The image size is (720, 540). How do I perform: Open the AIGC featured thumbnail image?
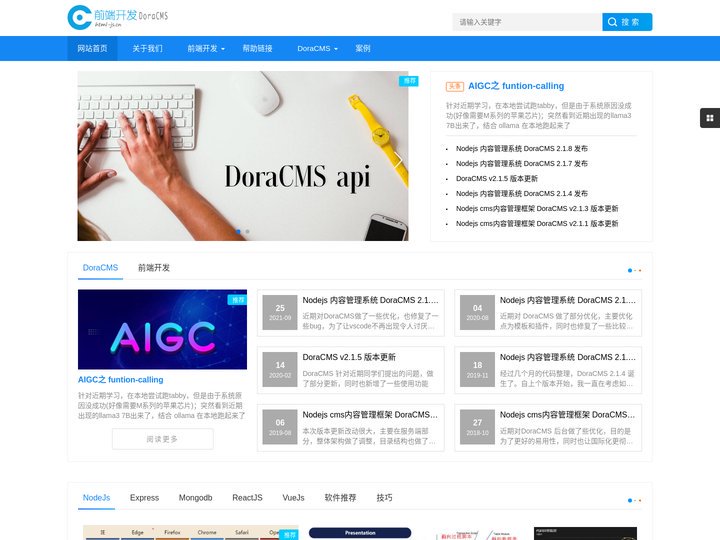click(162, 329)
